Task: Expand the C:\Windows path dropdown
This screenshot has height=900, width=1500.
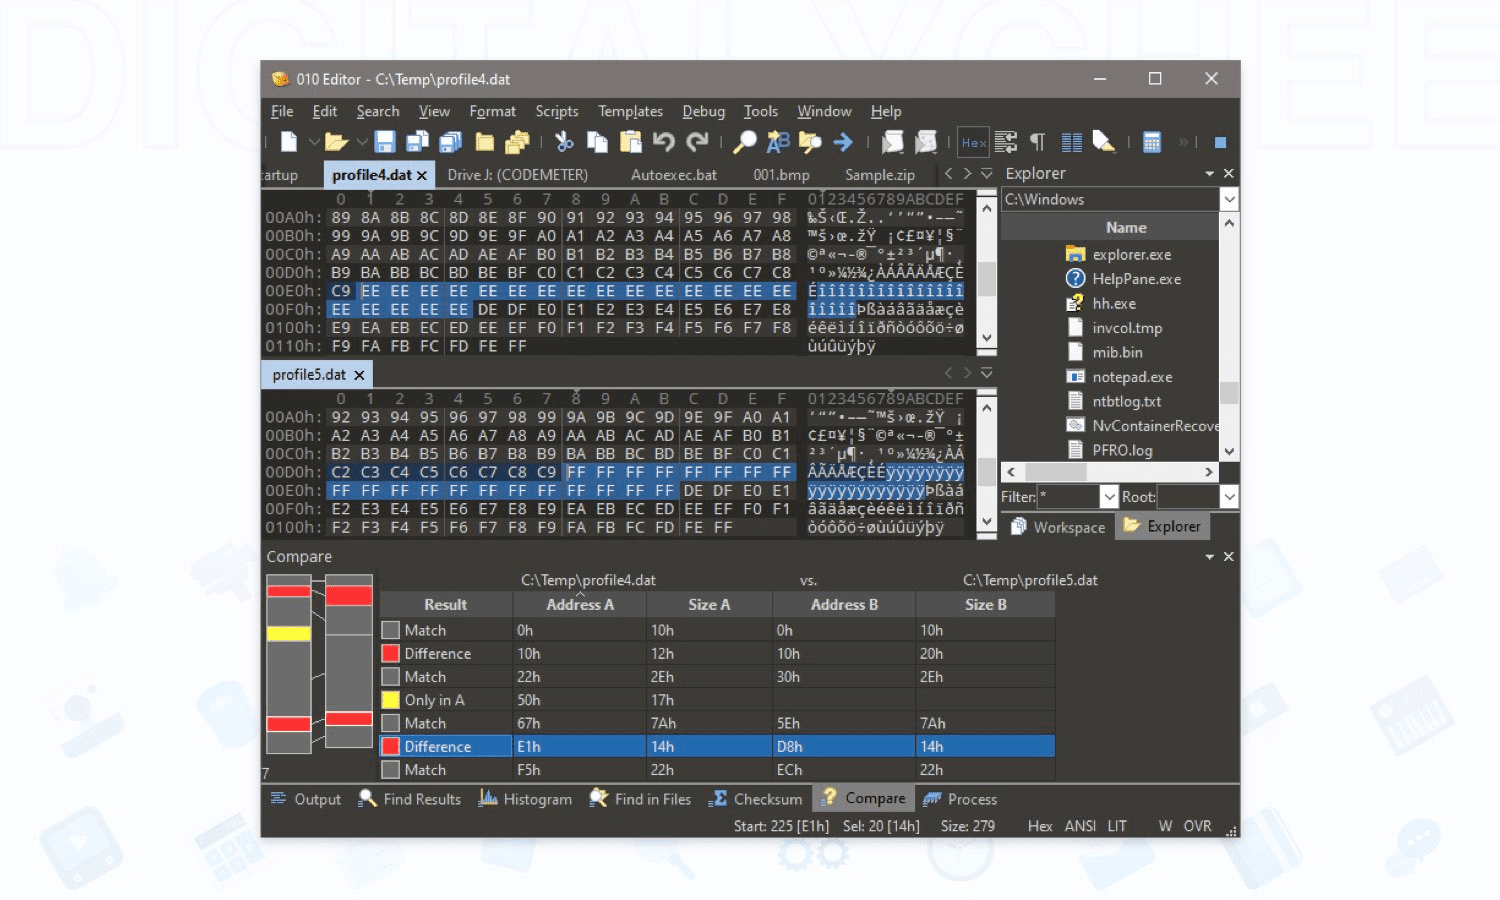Action: pos(1229,200)
